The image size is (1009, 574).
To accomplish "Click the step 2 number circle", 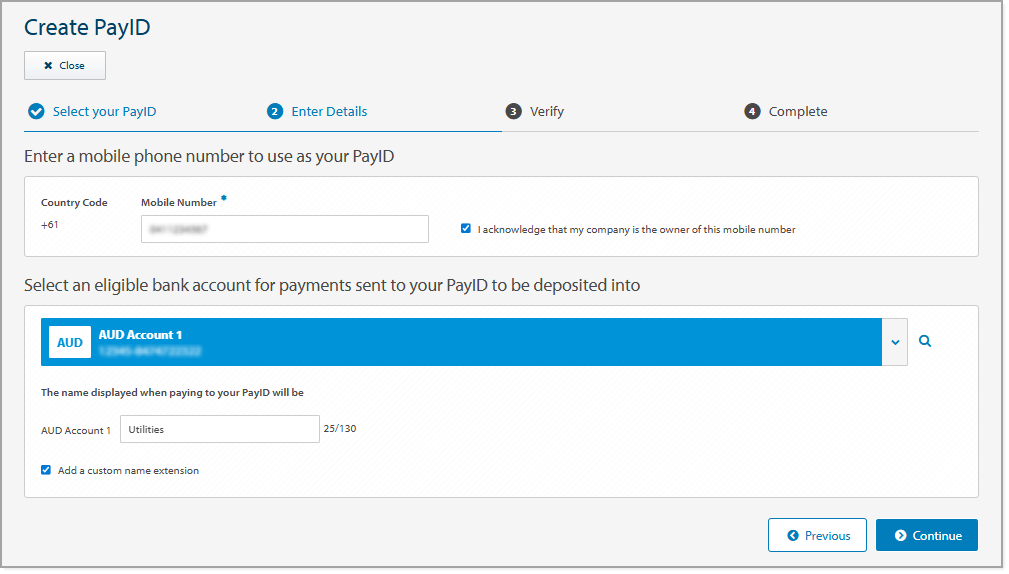I will click(x=275, y=111).
